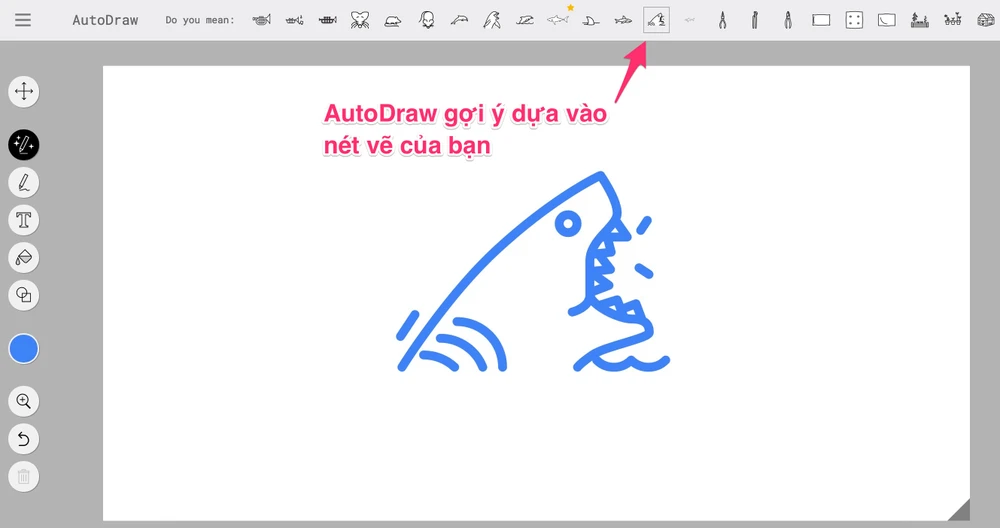
Task: Open the blue color picker
Action: (x=24, y=349)
